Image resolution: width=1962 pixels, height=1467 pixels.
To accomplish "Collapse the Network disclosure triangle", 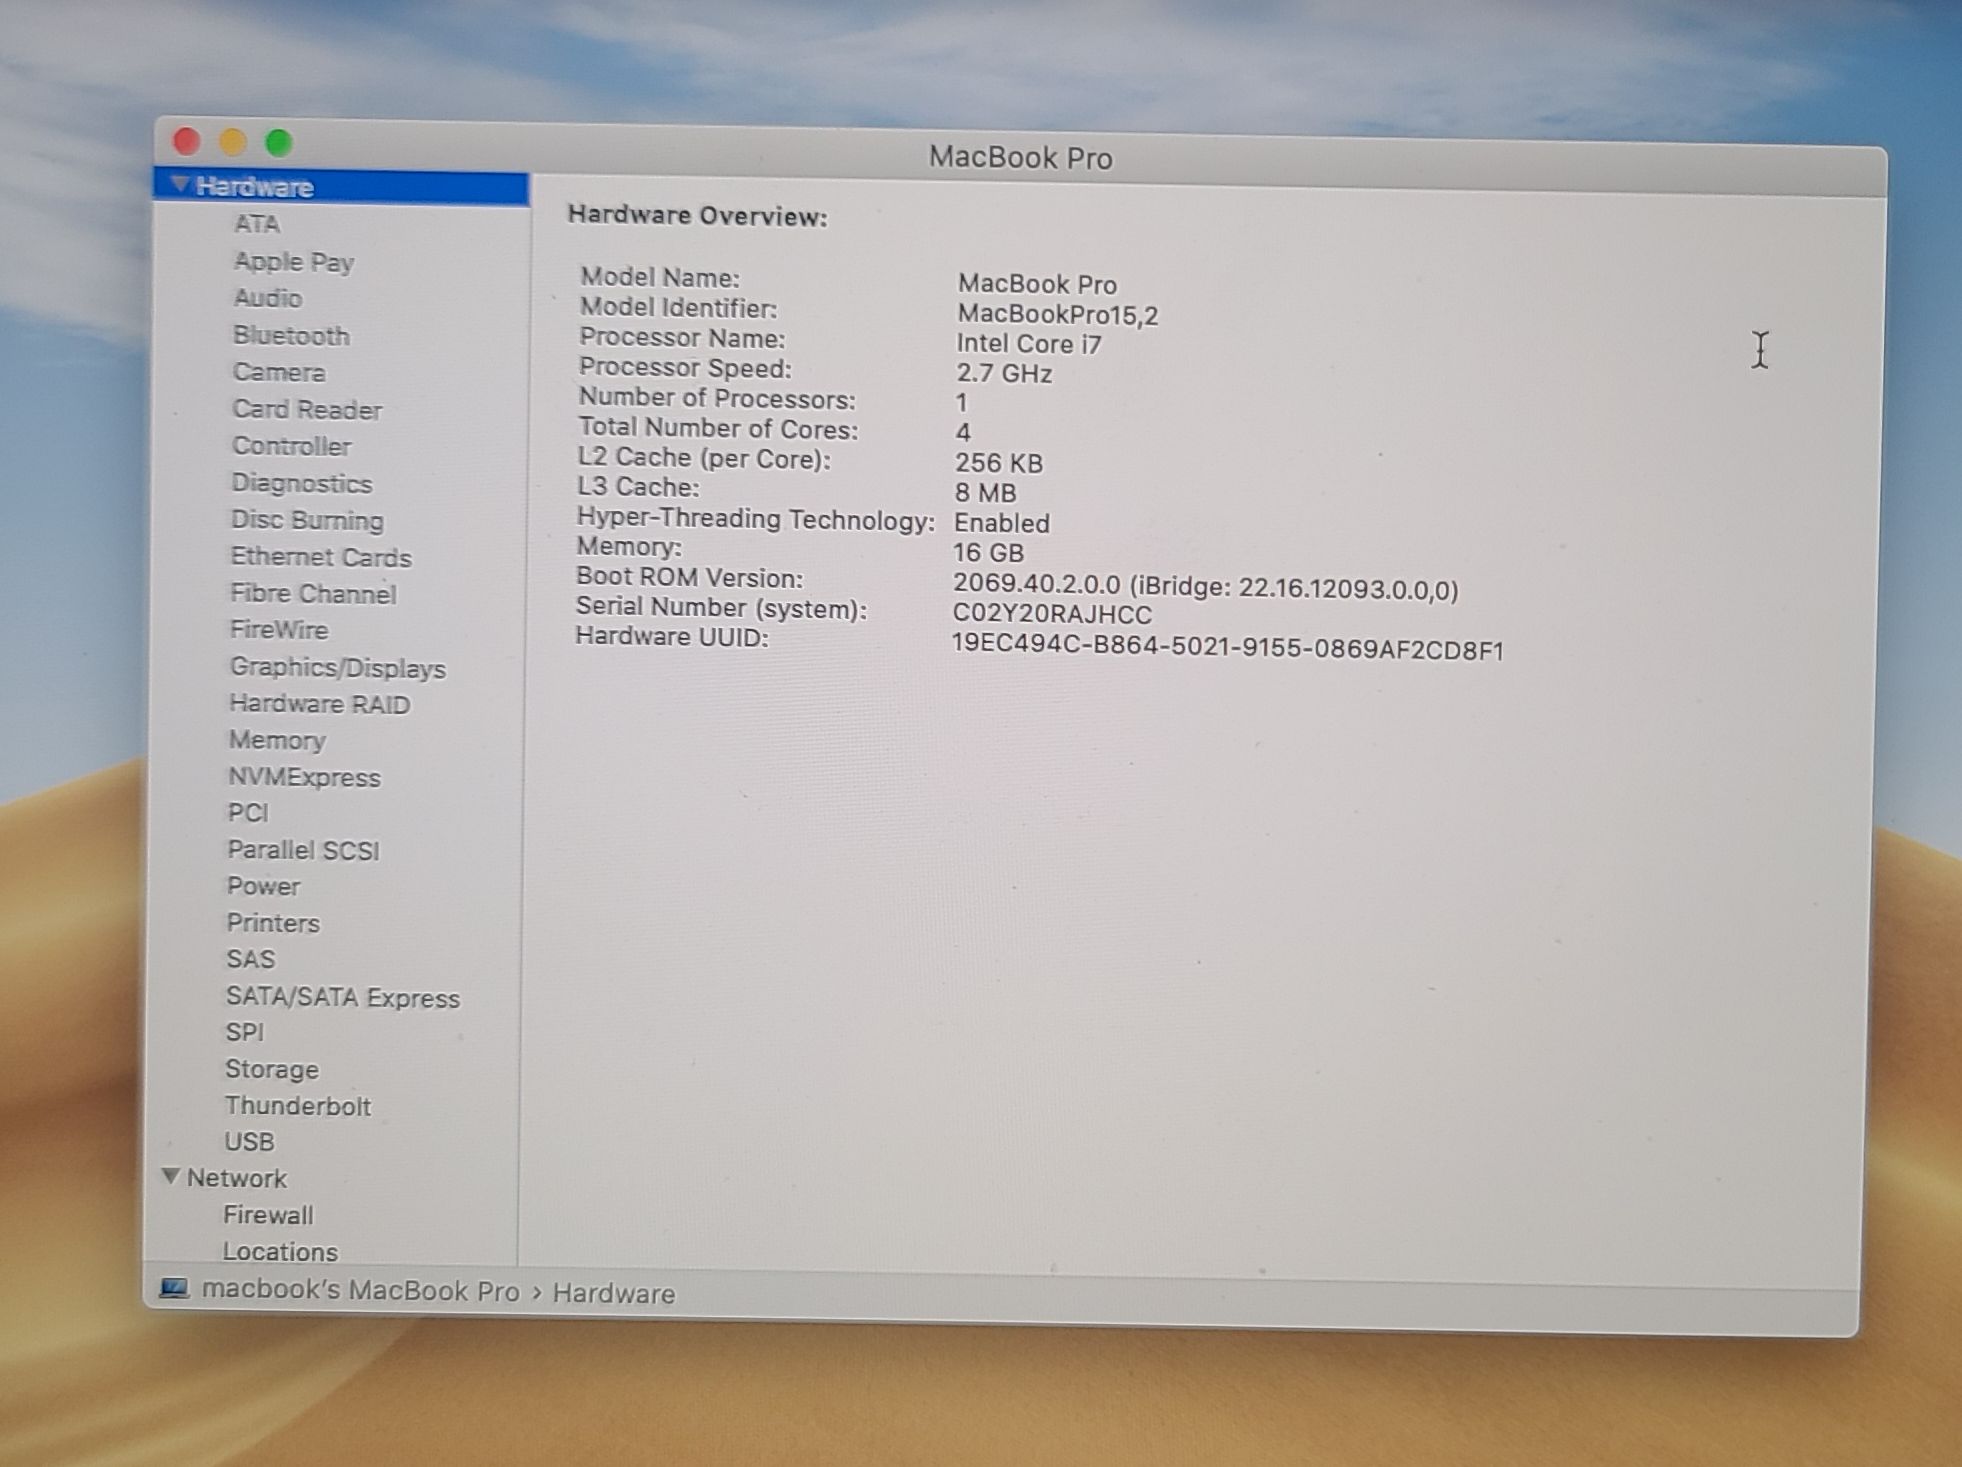I will pos(171,1177).
